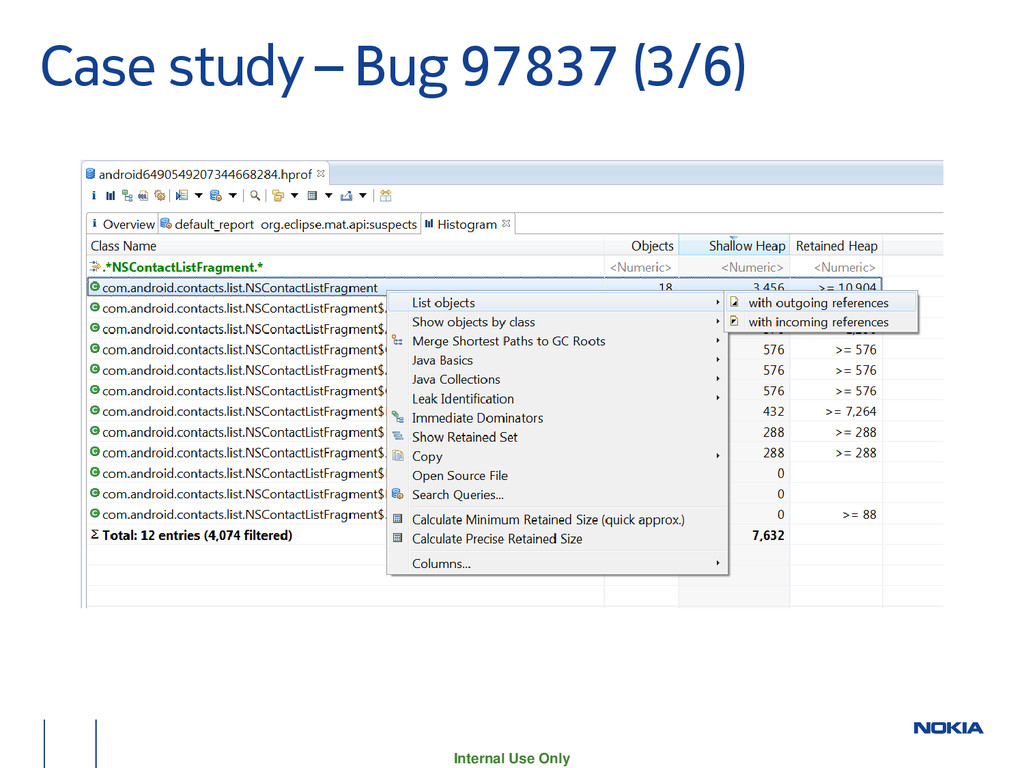Select 'with incoming references' submenu option
The height and width of the screenshot is (768, 1024).
[818, 322]
